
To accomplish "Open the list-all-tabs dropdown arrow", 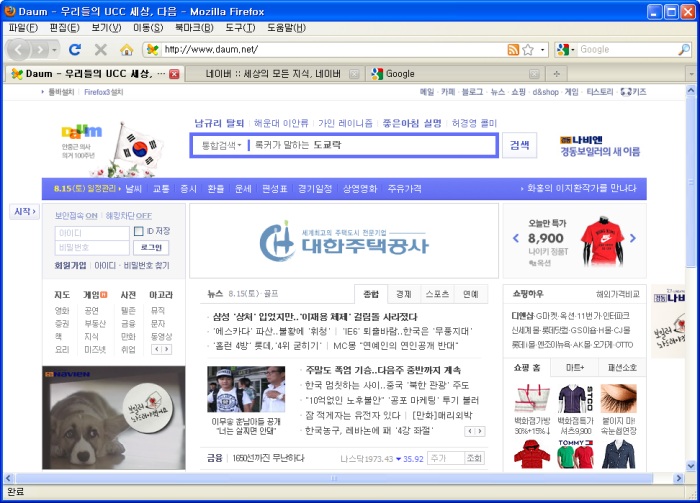I will pos(692,74).
